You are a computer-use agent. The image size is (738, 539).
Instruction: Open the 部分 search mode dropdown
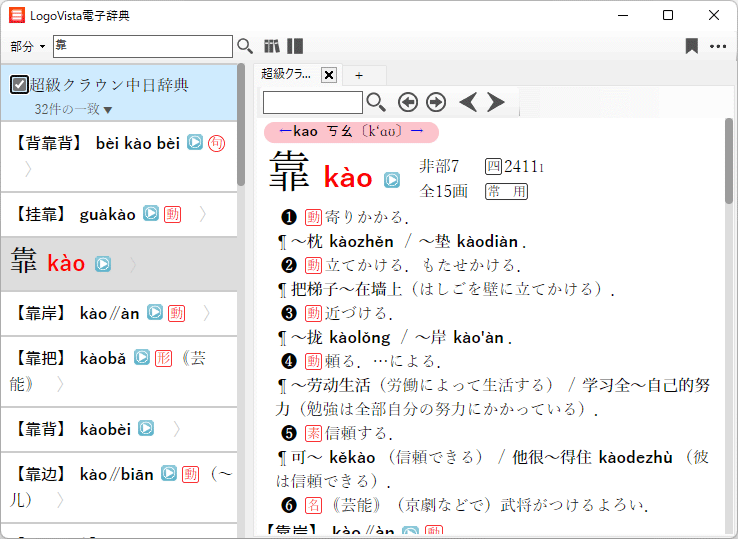pyautogui.click(x=28, y=47)
